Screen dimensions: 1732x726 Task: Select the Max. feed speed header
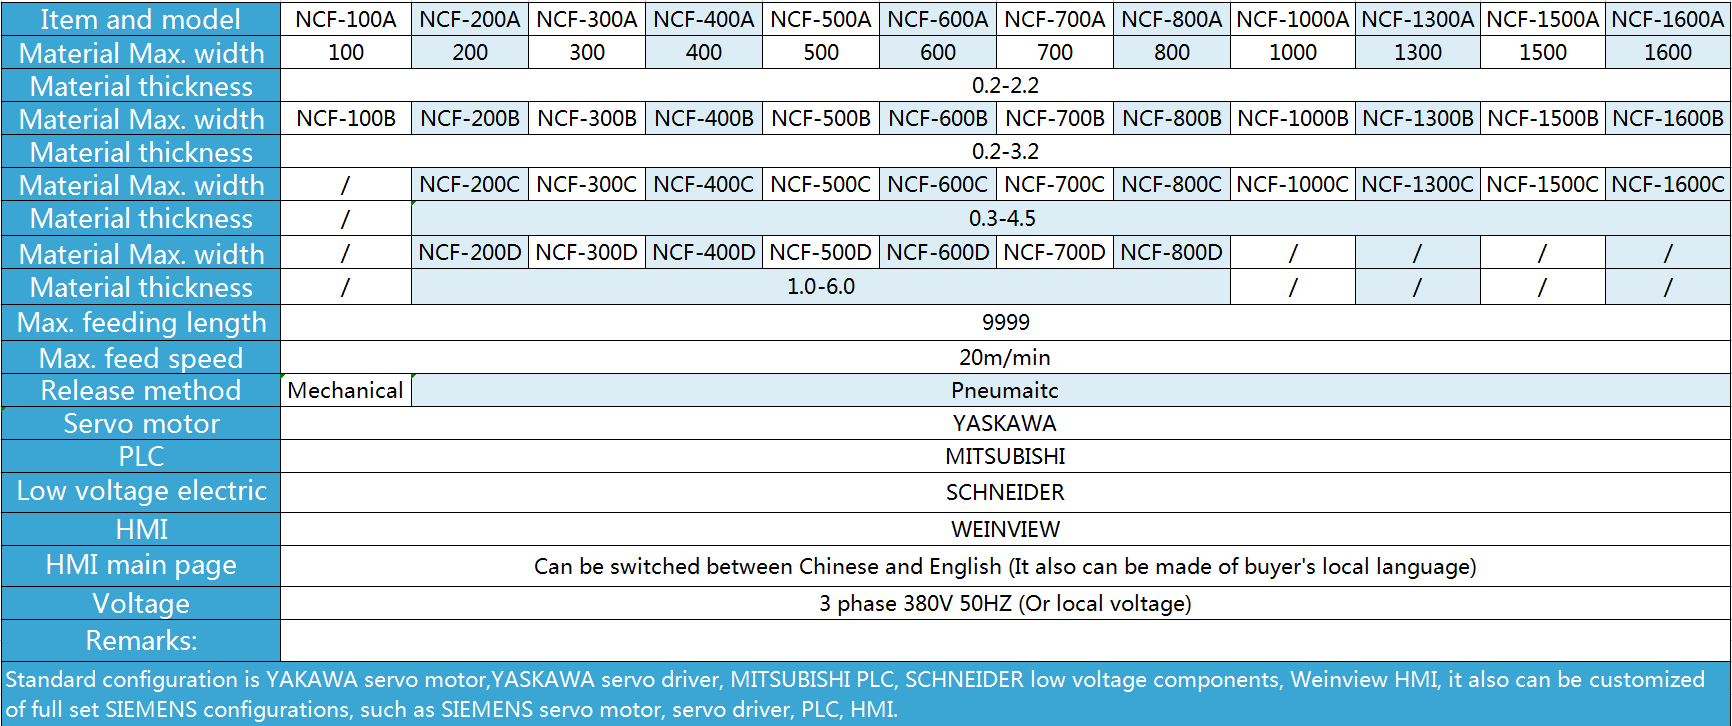141,357
